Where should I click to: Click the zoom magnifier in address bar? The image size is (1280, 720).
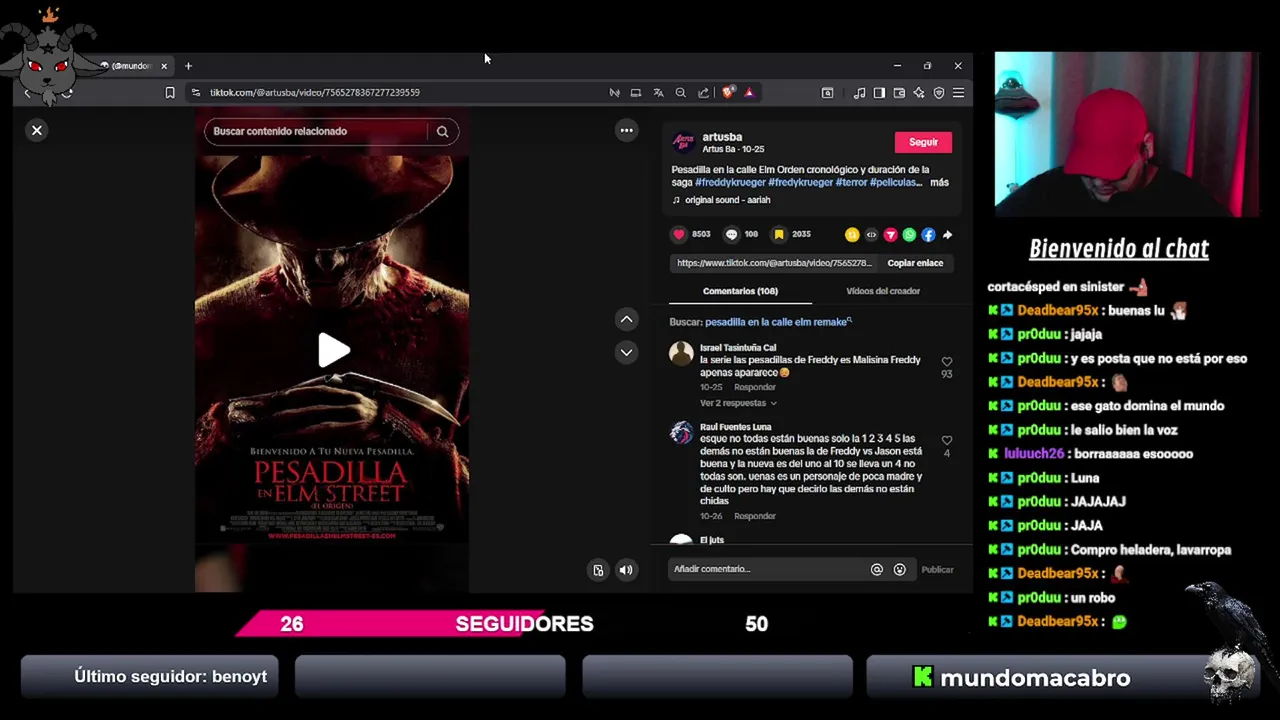click(680, 92)
